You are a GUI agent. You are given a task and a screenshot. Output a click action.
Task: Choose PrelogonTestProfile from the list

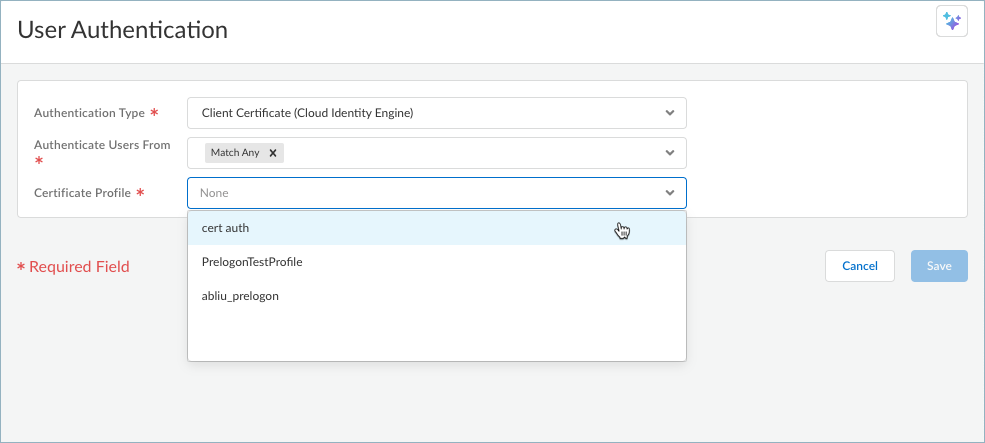point(252,262)
